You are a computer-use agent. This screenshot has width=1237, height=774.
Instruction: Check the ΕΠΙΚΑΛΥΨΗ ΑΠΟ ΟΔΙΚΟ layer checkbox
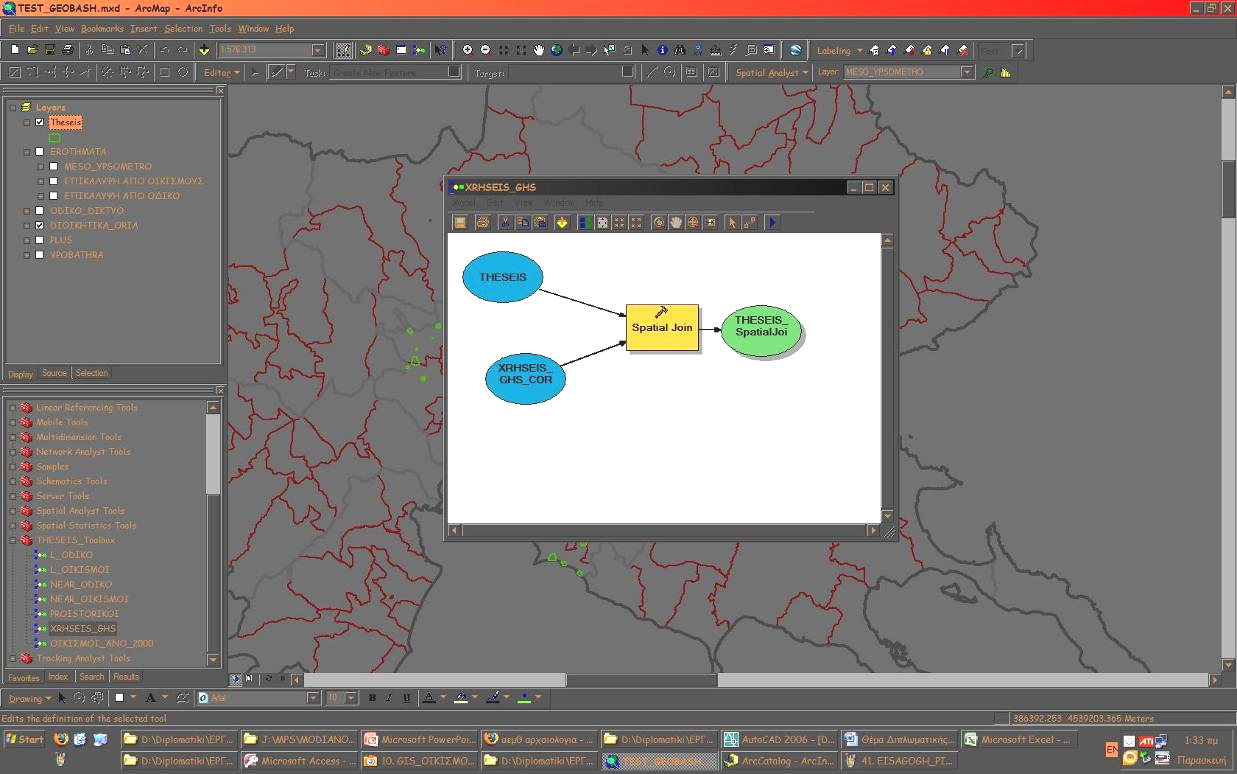pos(53,196)
